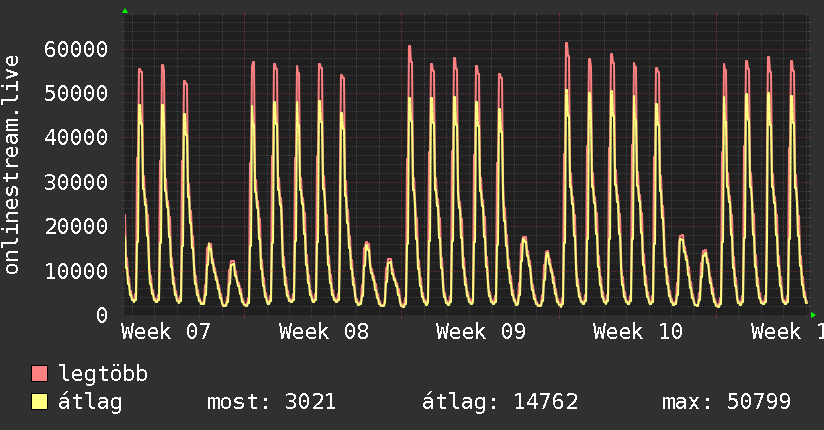This screenshot has width=824, height=430.
Task: Click the 10000 y-axis label
Action: 76,271
